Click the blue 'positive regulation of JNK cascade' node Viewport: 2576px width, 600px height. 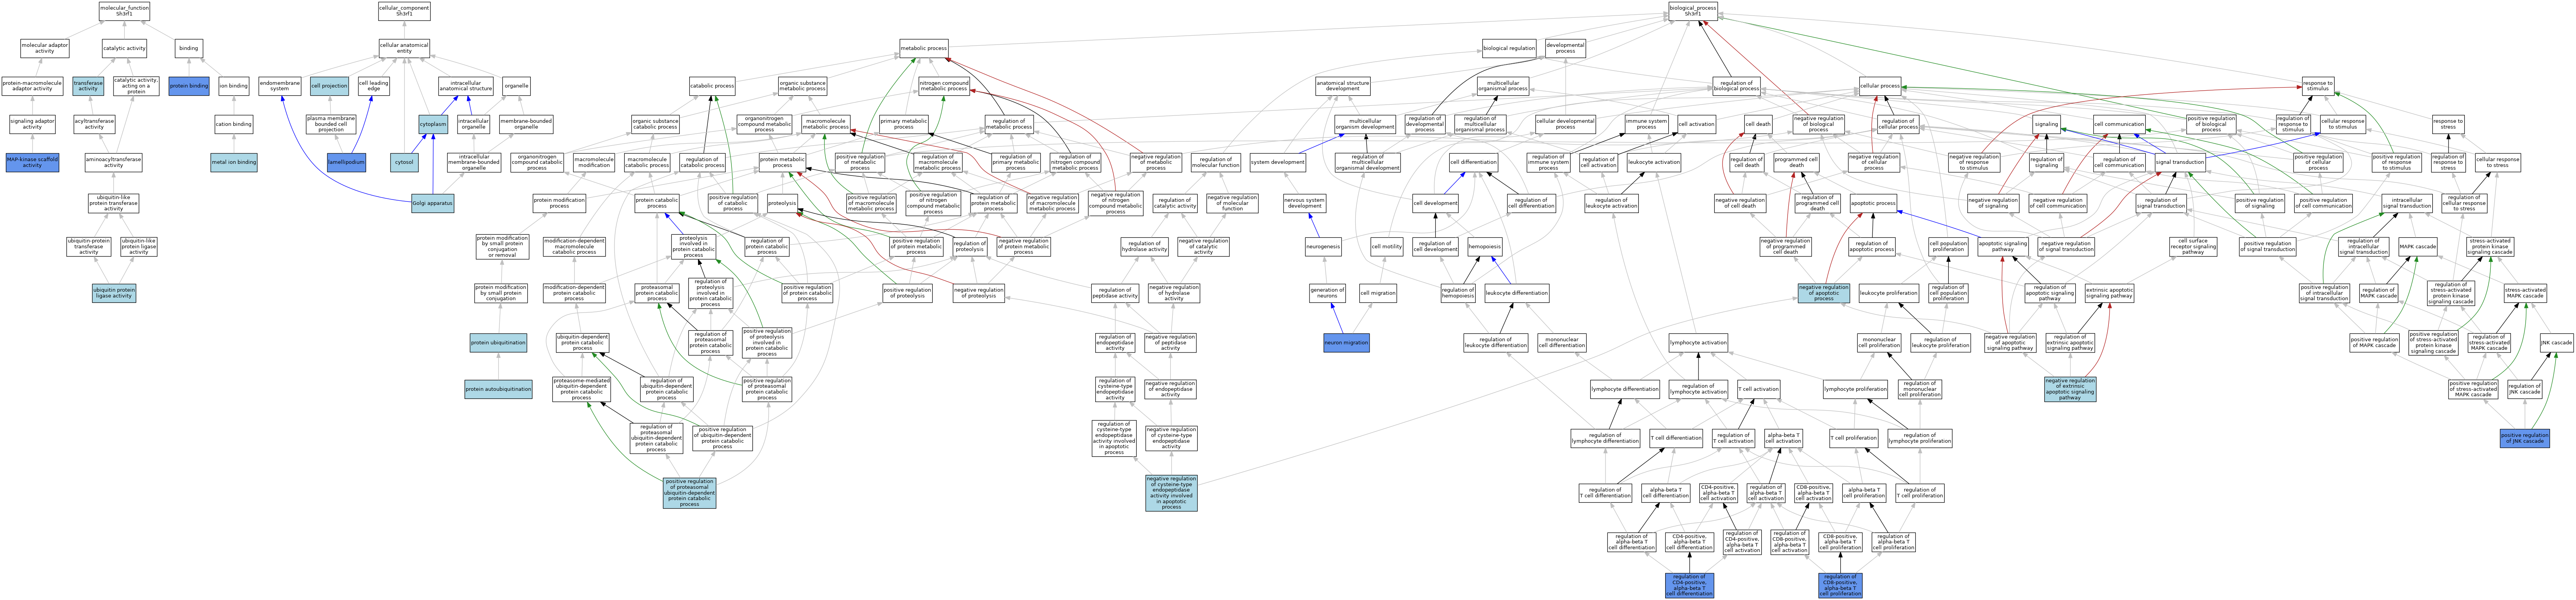[2524, 438]
